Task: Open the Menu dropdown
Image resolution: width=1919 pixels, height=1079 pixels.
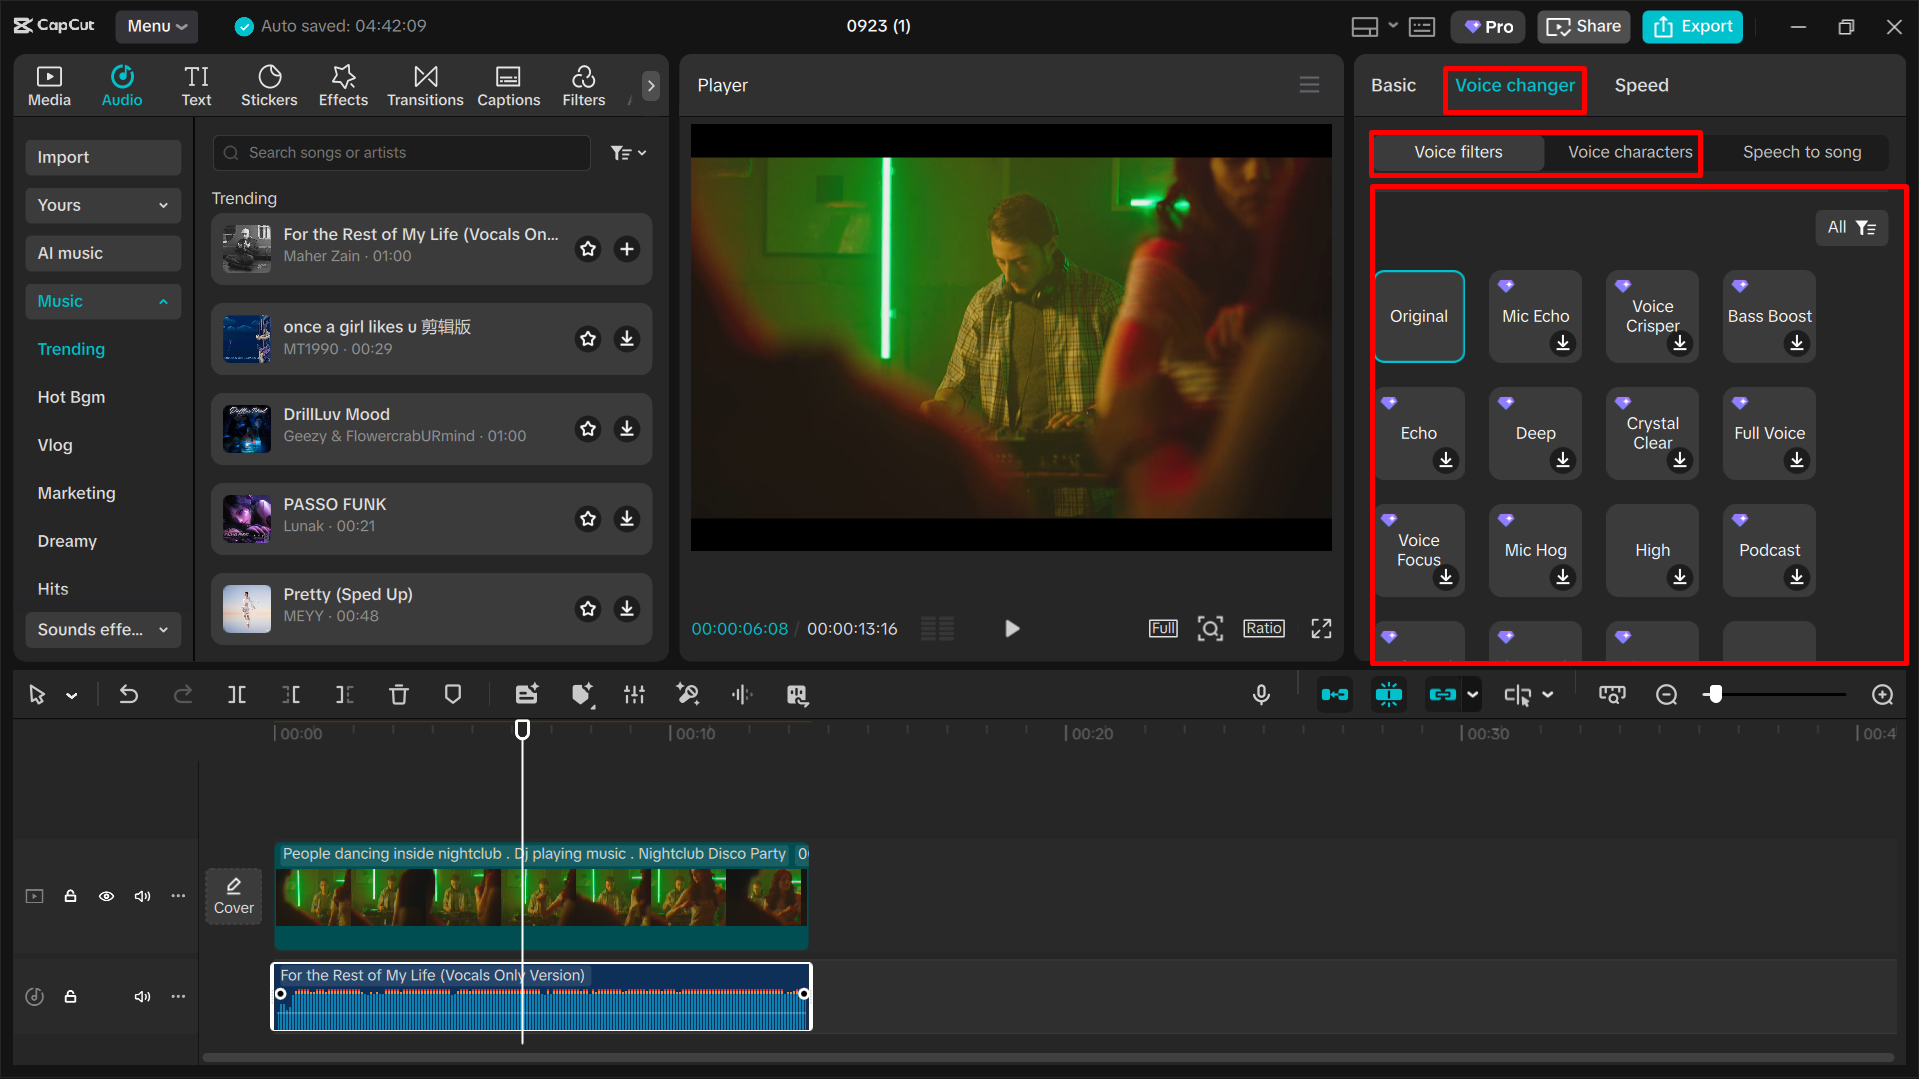Action: click(x=156, y=26)
